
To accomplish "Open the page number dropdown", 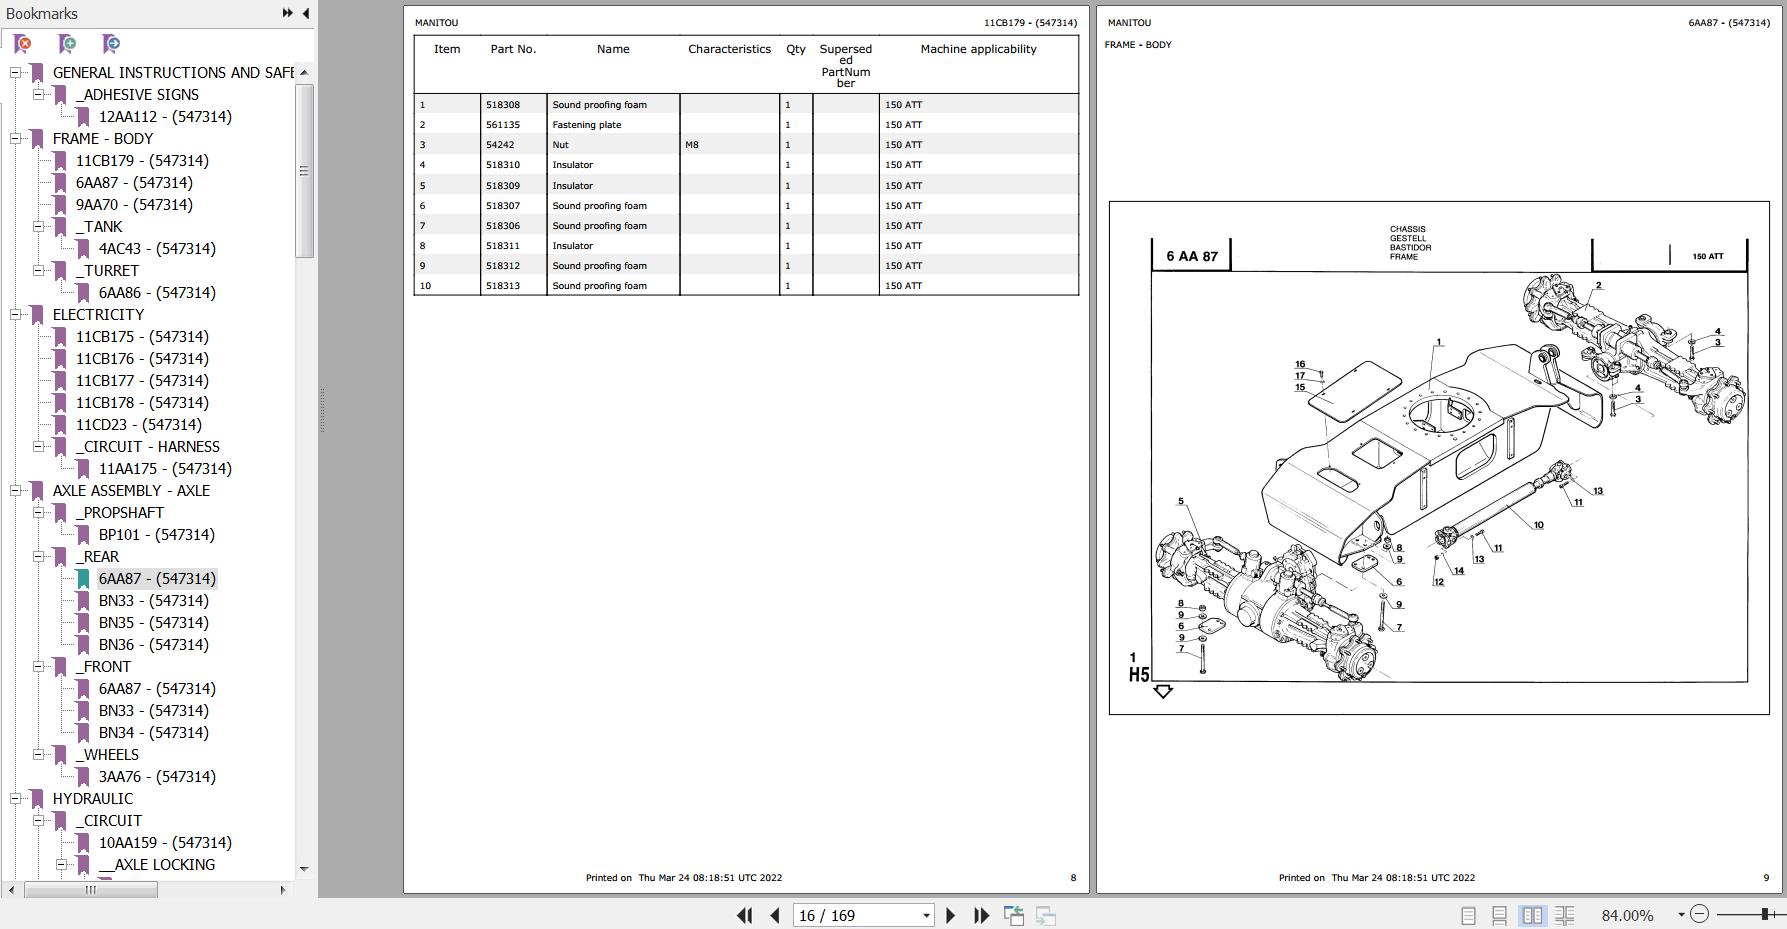I will 926,915.
